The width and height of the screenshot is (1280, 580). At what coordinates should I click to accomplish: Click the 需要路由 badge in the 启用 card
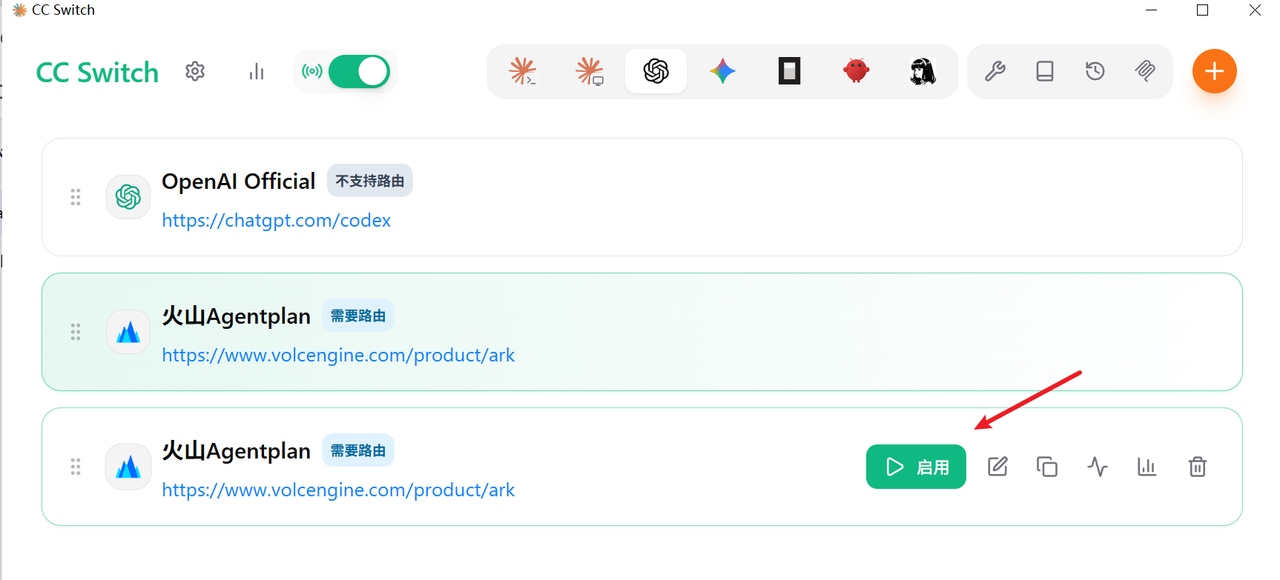(x=358, y=451)
